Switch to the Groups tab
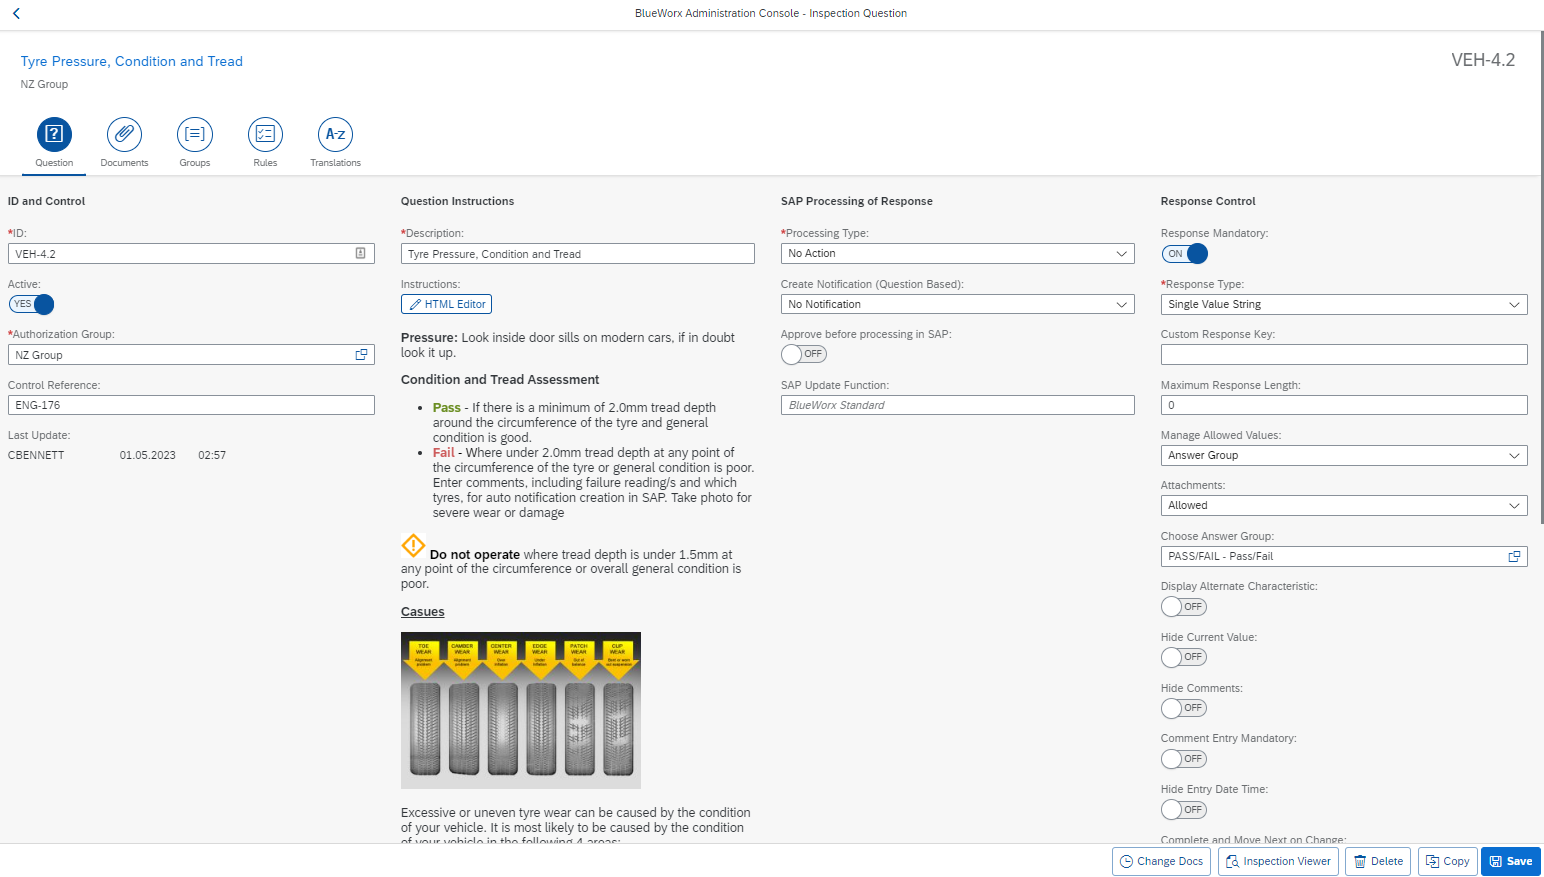The height and width of the screenshot is (877, 1544). click(x=195, y=134)
